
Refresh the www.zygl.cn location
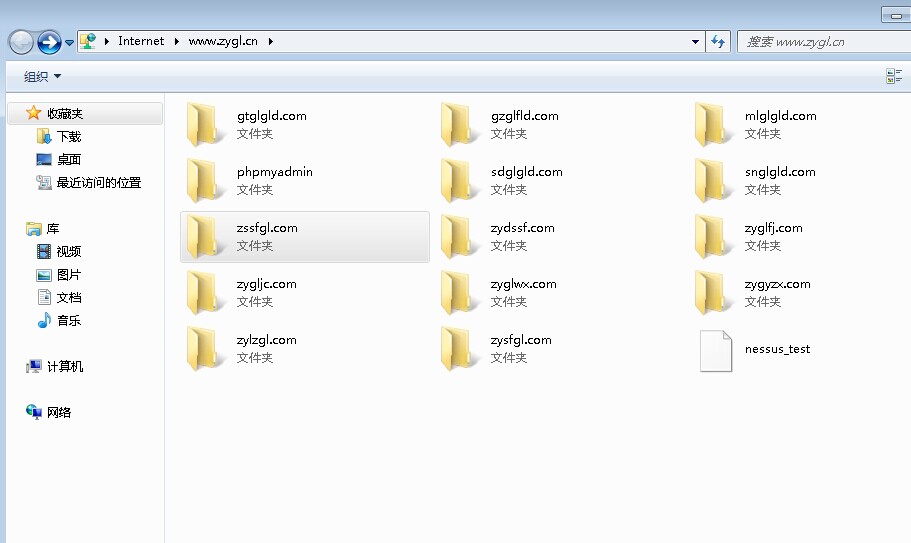pyautogui.click(x=718, y=42)
